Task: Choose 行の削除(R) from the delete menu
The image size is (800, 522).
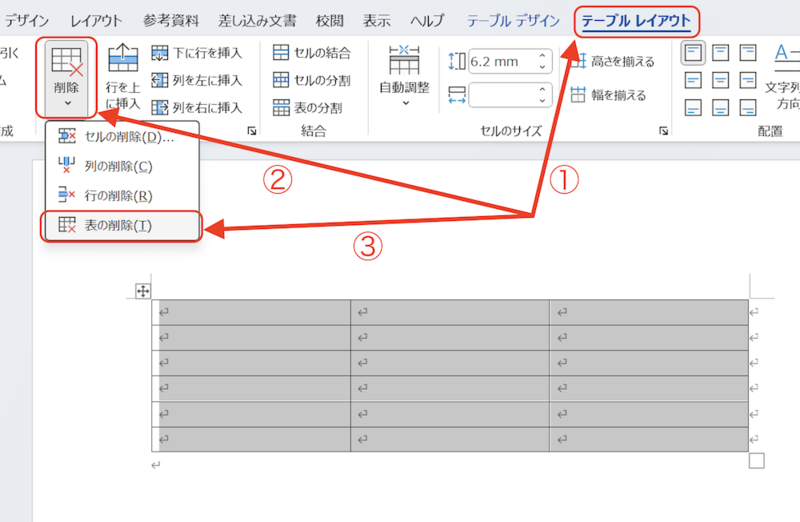Action: pos(122,195)
